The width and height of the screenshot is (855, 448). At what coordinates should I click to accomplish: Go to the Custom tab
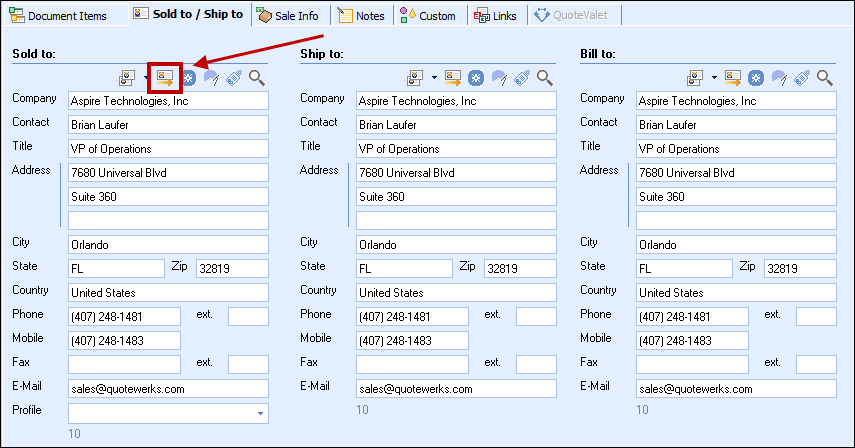(x=428, y=15)
